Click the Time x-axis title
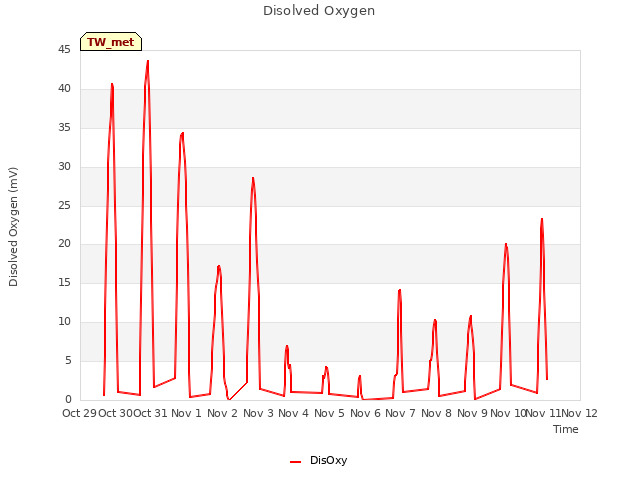 [x=566, y=429]
